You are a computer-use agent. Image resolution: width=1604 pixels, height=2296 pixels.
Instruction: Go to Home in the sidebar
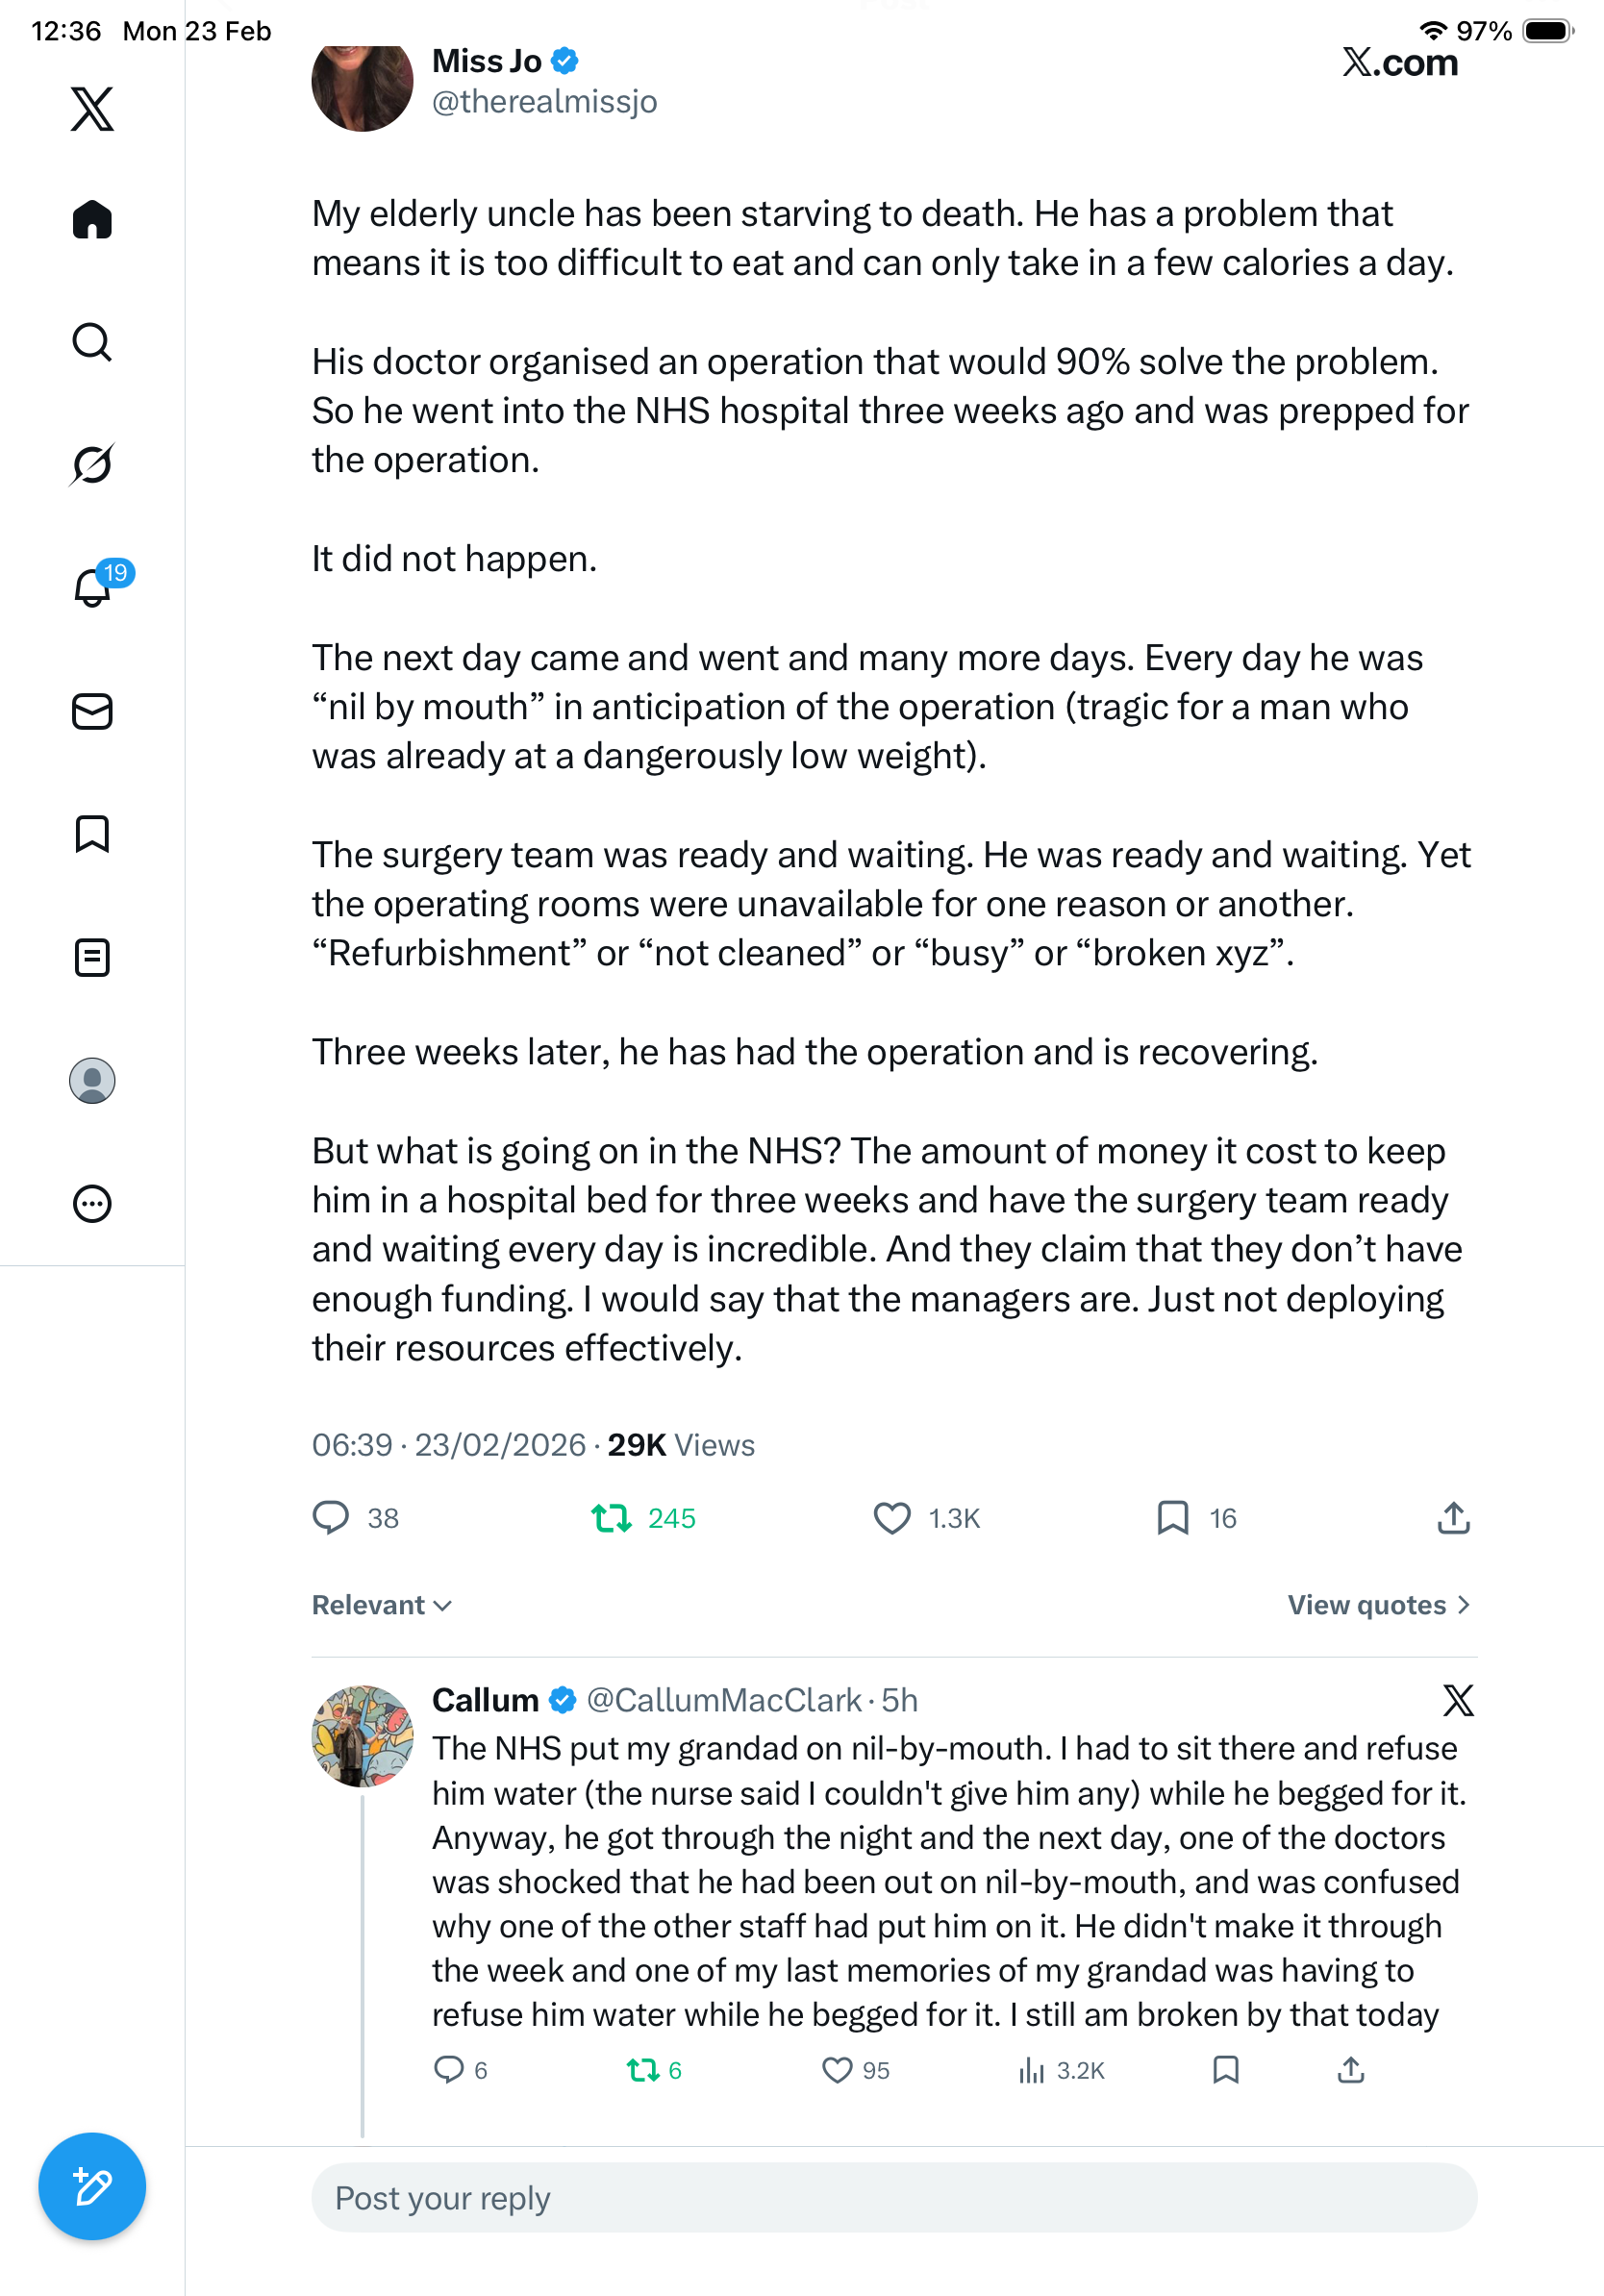tap(92, 220)
